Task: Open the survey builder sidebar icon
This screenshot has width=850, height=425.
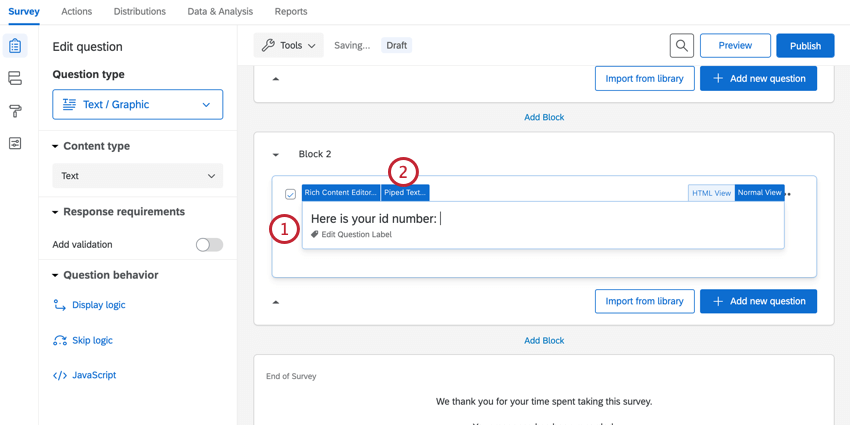Action: [x=15, y=46]
